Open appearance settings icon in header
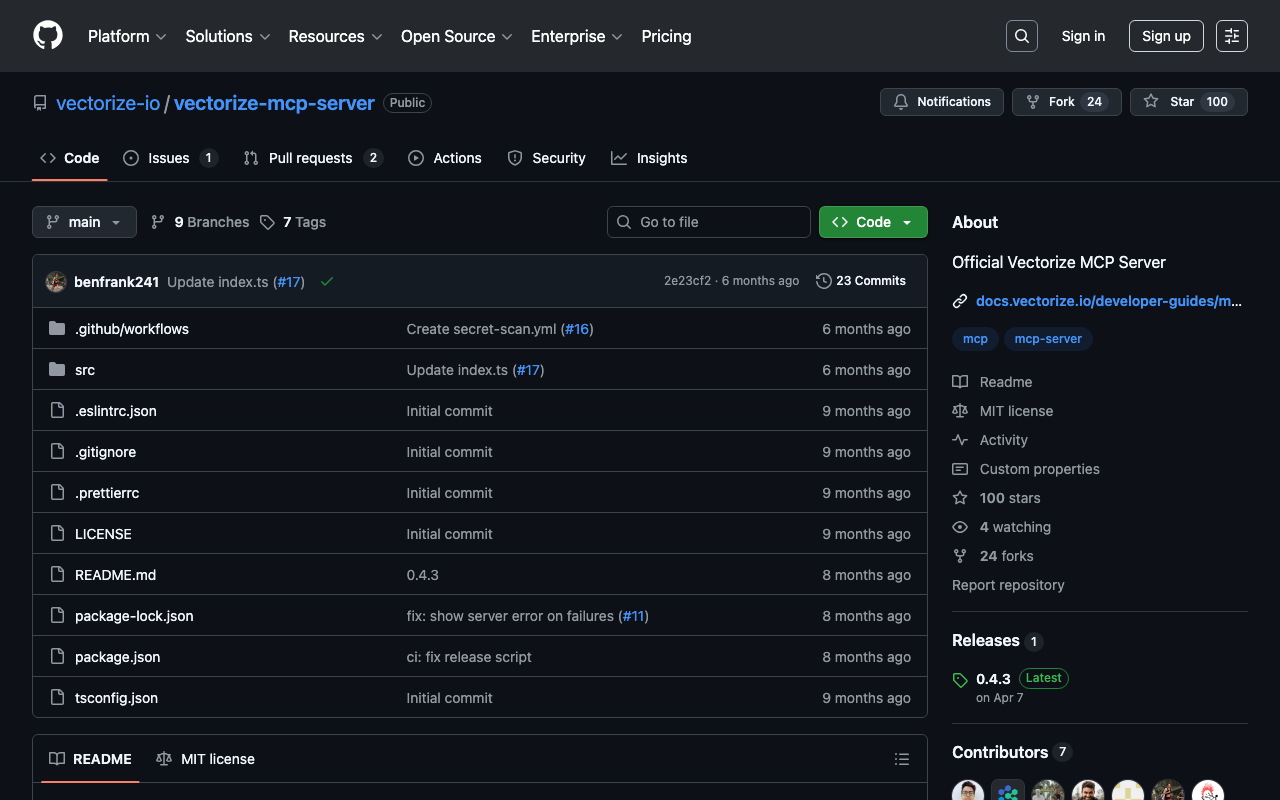Screen dimensions: 1280x800 click(x=1231, y=36)
